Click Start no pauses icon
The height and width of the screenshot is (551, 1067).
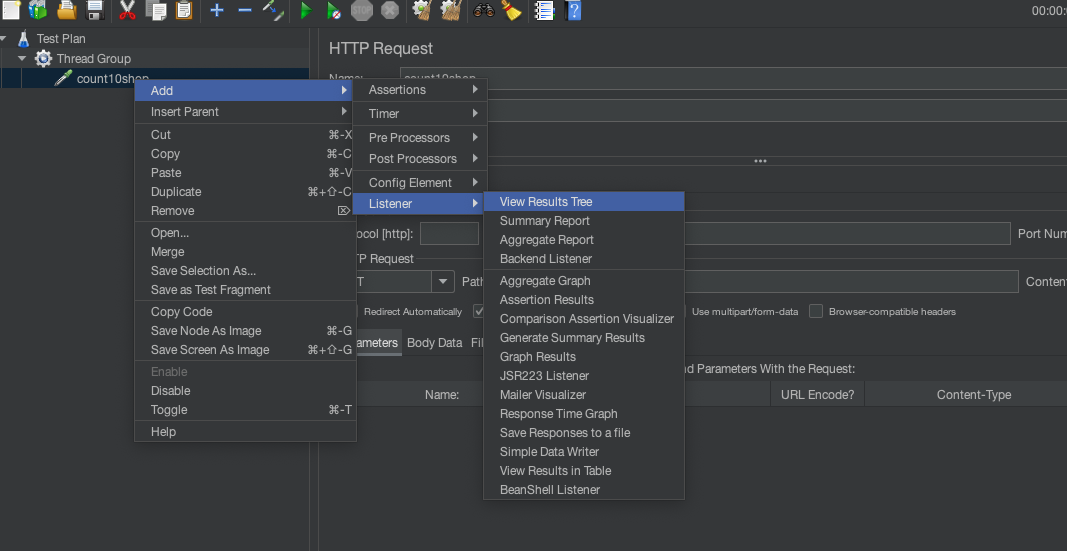coord(333,10)
